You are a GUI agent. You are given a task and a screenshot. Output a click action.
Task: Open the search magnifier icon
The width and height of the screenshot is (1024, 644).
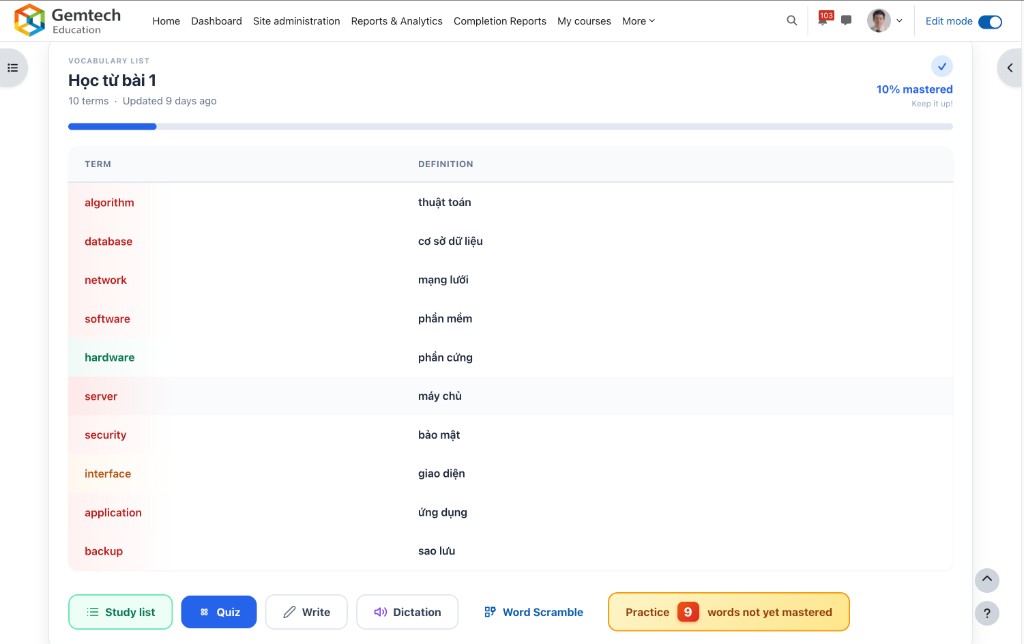pyautogui.click(x=791, y=20)
